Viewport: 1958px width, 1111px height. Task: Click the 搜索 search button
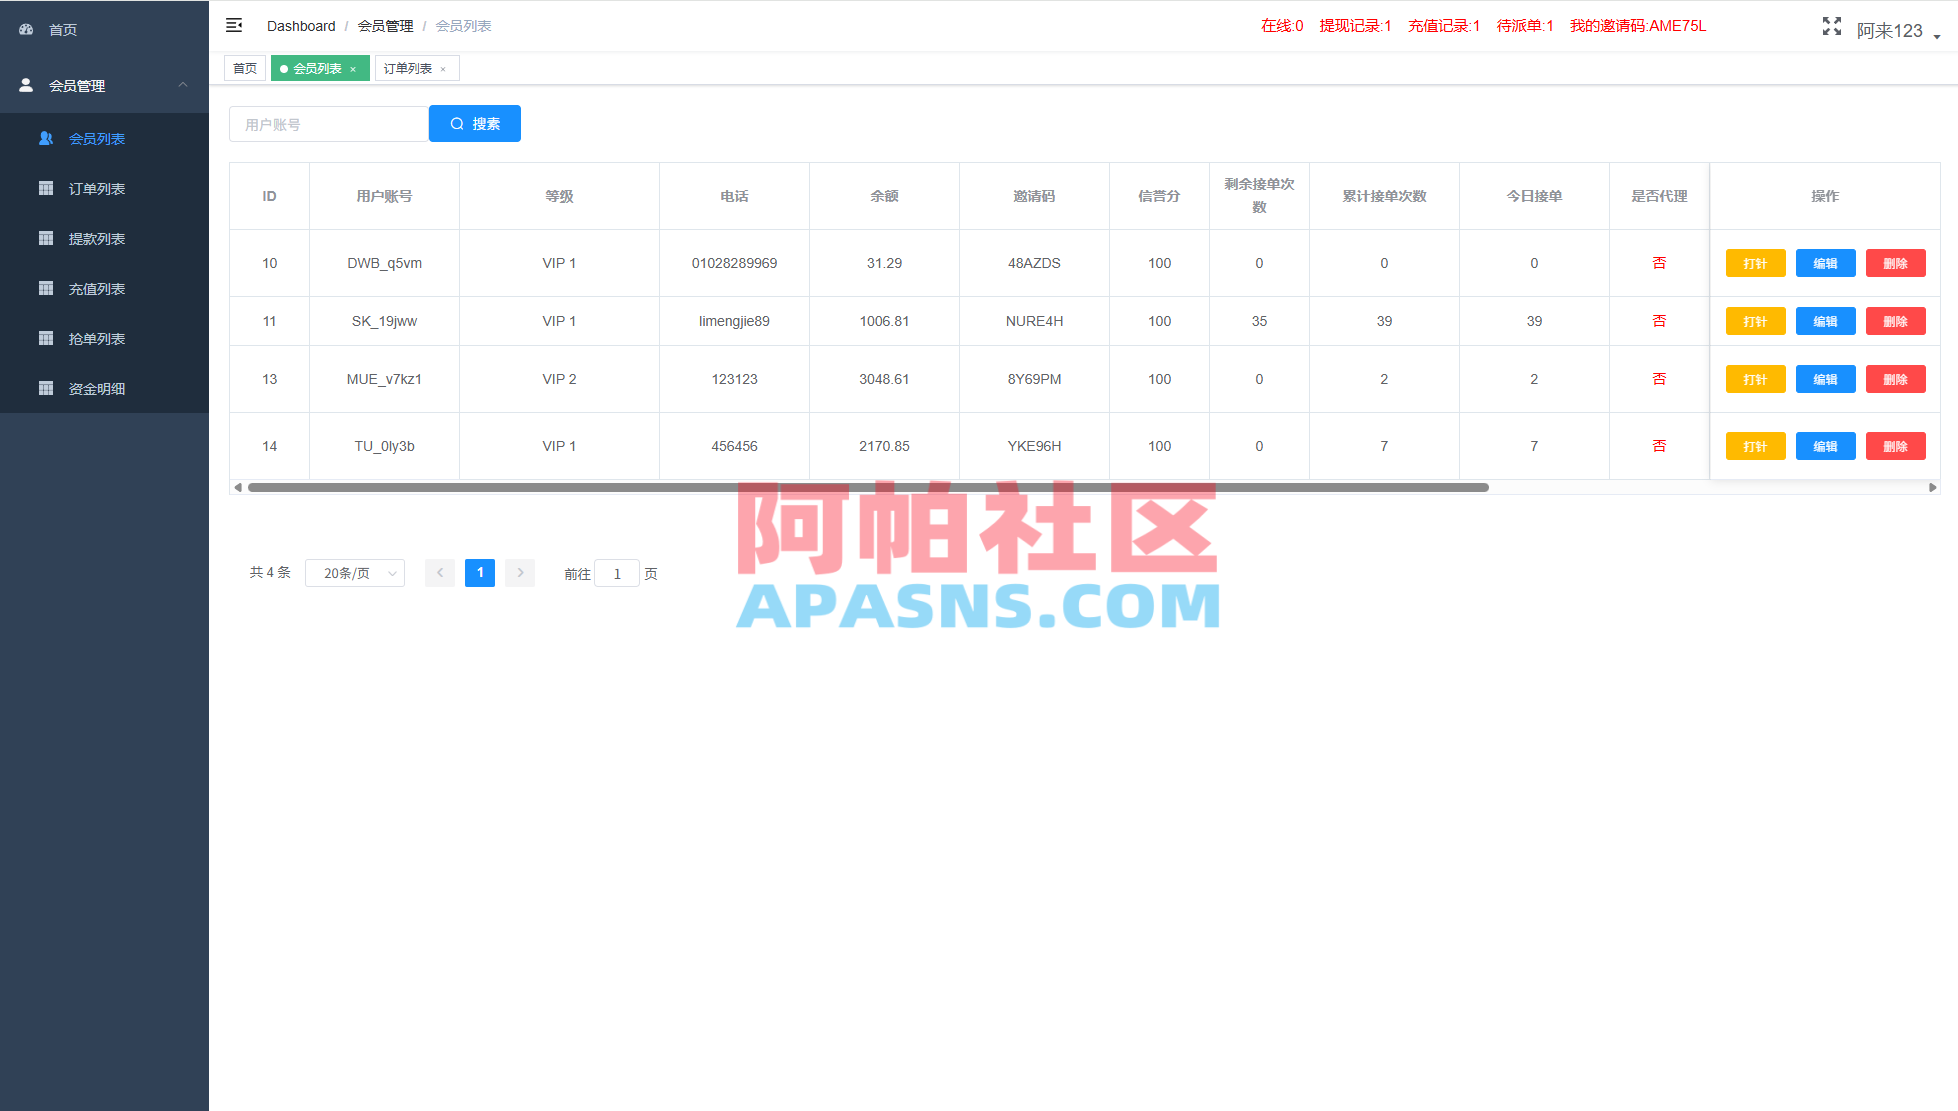(x=474, y=123)
